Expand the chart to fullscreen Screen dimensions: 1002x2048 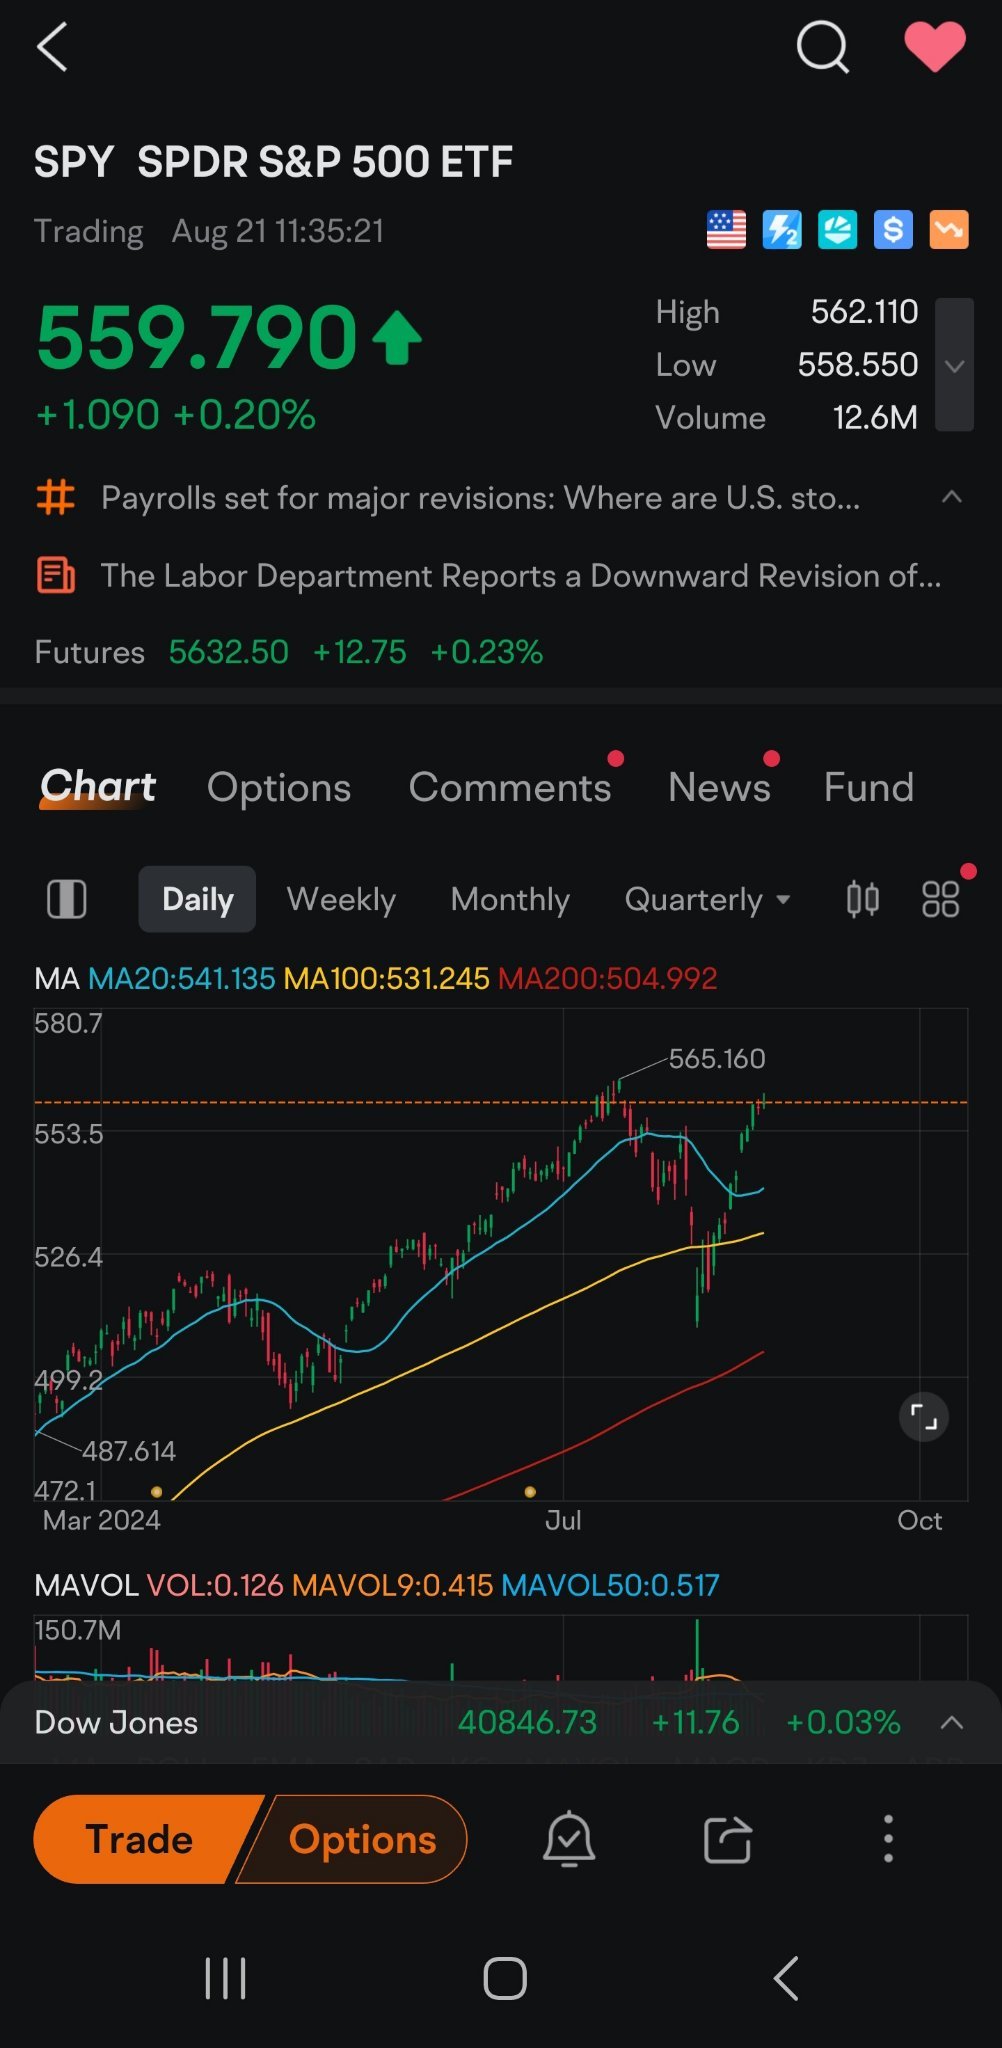(x=924, y=1416)
